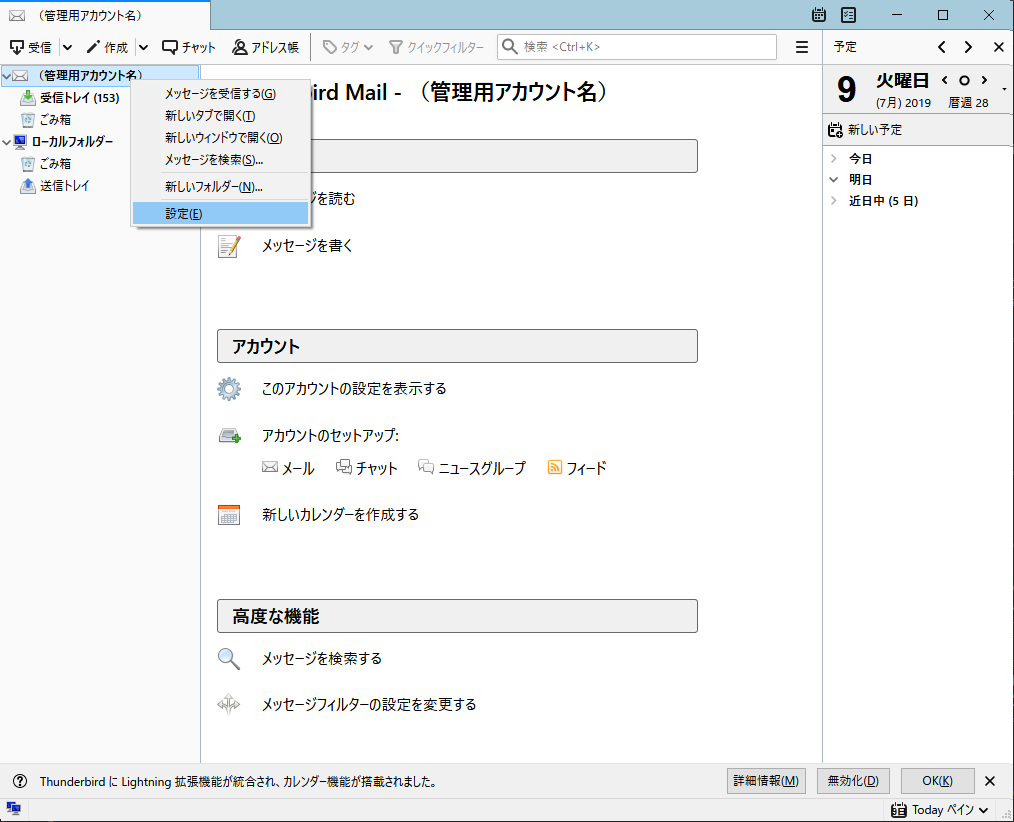Click the 受信 (Get Messages) toolbar icon
Image resolution: width=1014 pixels, height=822 pixels.
17,47
